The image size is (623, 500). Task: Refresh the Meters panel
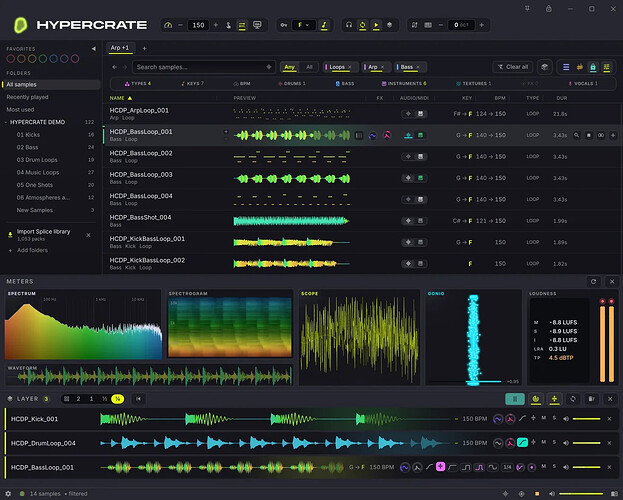tap(593, 282)
